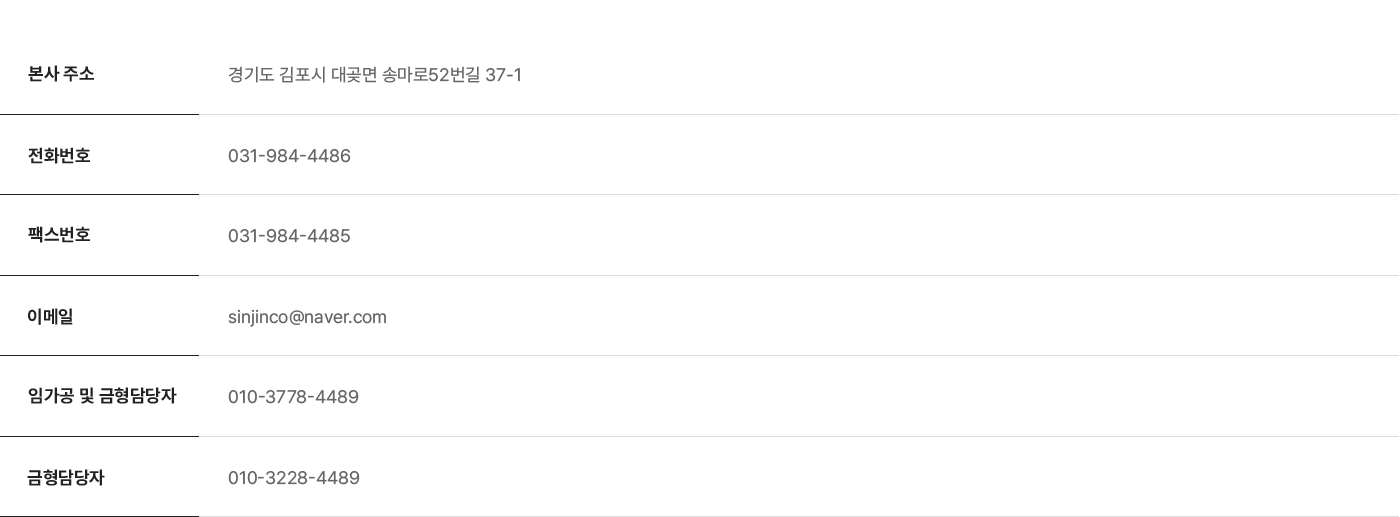Screen dimensions: 1400x517
Task: Click 금형담당자 in the 임가공 및 label
Action: [x=138, y=396]
